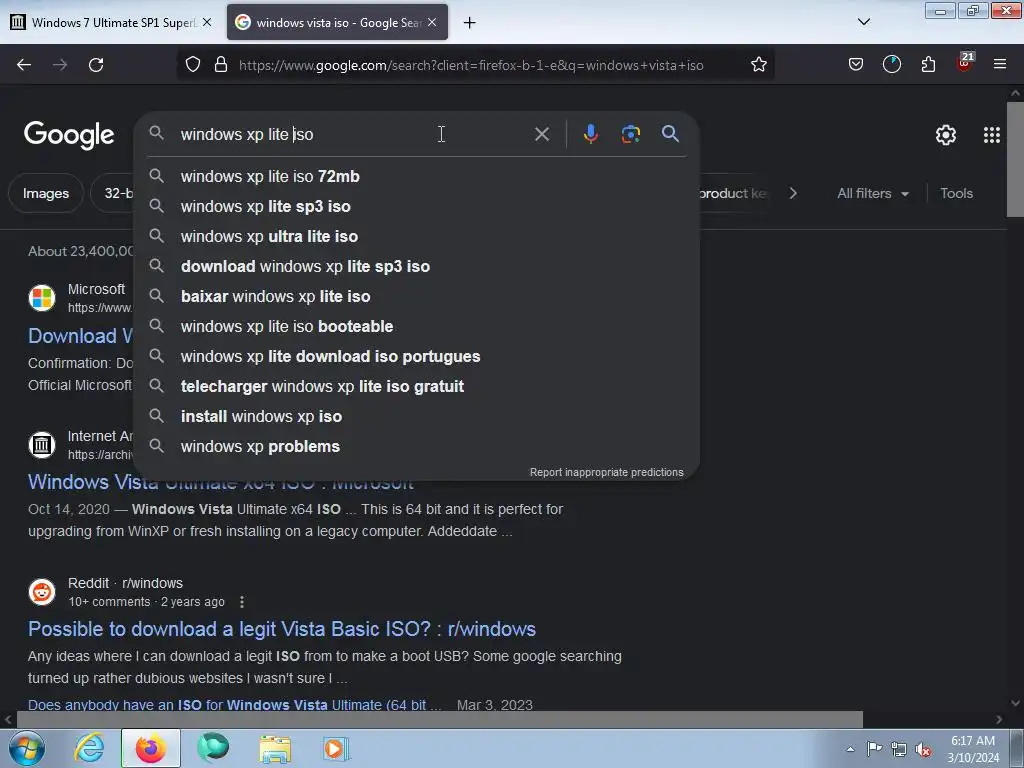This screenshot has width=1024, height=768.
Task: Click the muted volume tray icon
Action: [923, 750]
